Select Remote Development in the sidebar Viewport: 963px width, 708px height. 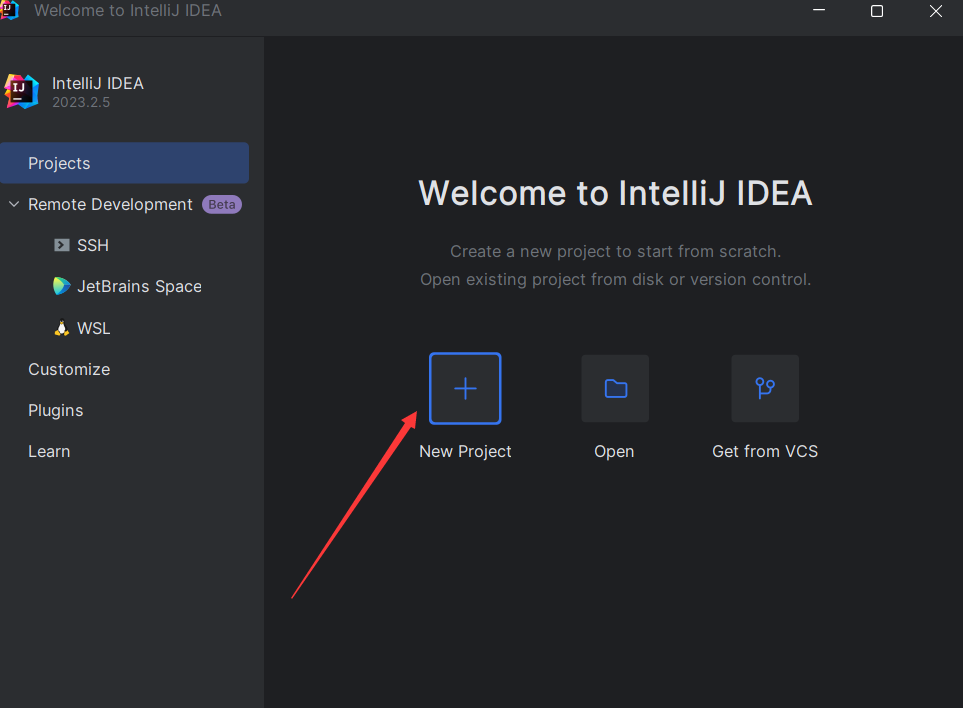click(111, 204)
